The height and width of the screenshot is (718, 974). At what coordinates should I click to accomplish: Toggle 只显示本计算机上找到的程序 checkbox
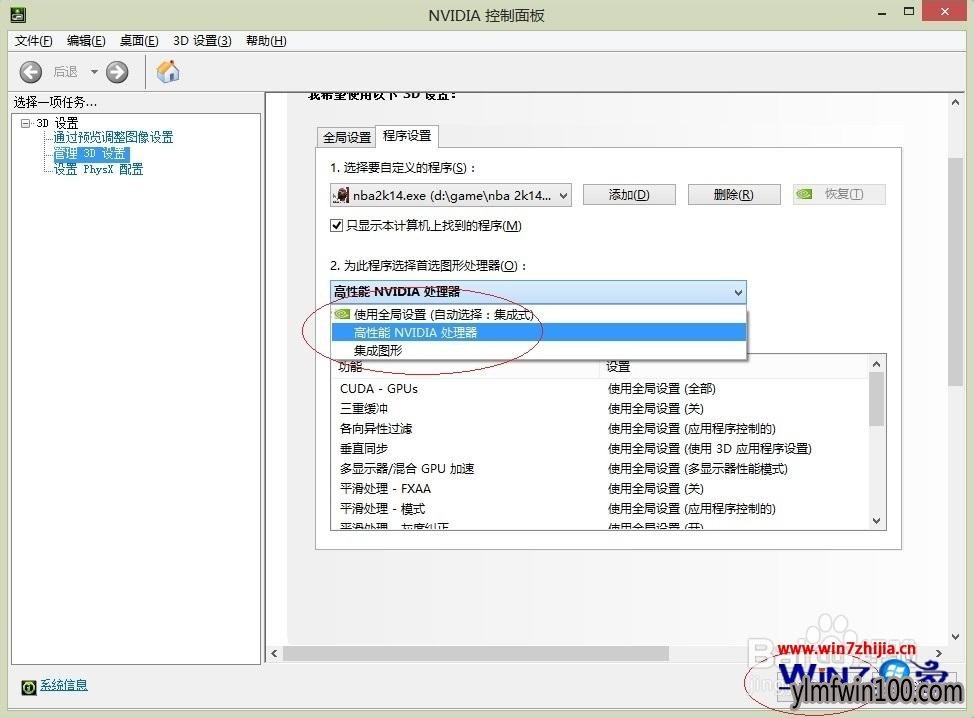[x=336, y=225]
